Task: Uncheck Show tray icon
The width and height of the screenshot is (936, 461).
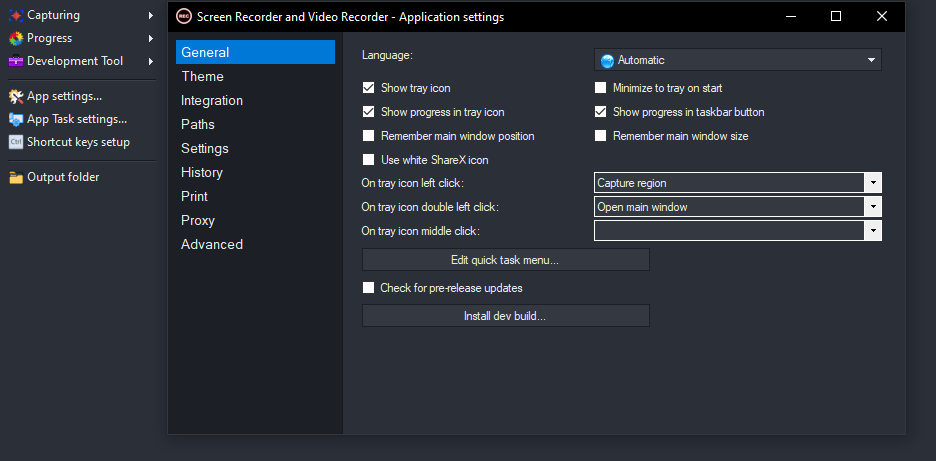Action: [x=368, y=88]
